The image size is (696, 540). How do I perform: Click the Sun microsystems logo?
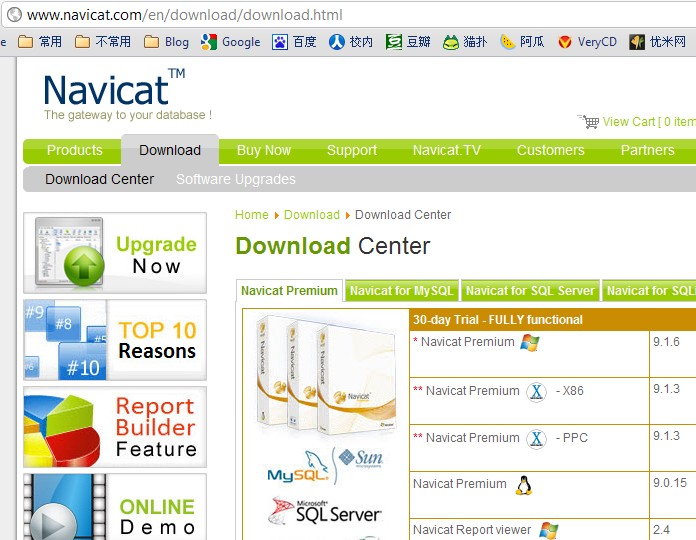tap(360, 457)
